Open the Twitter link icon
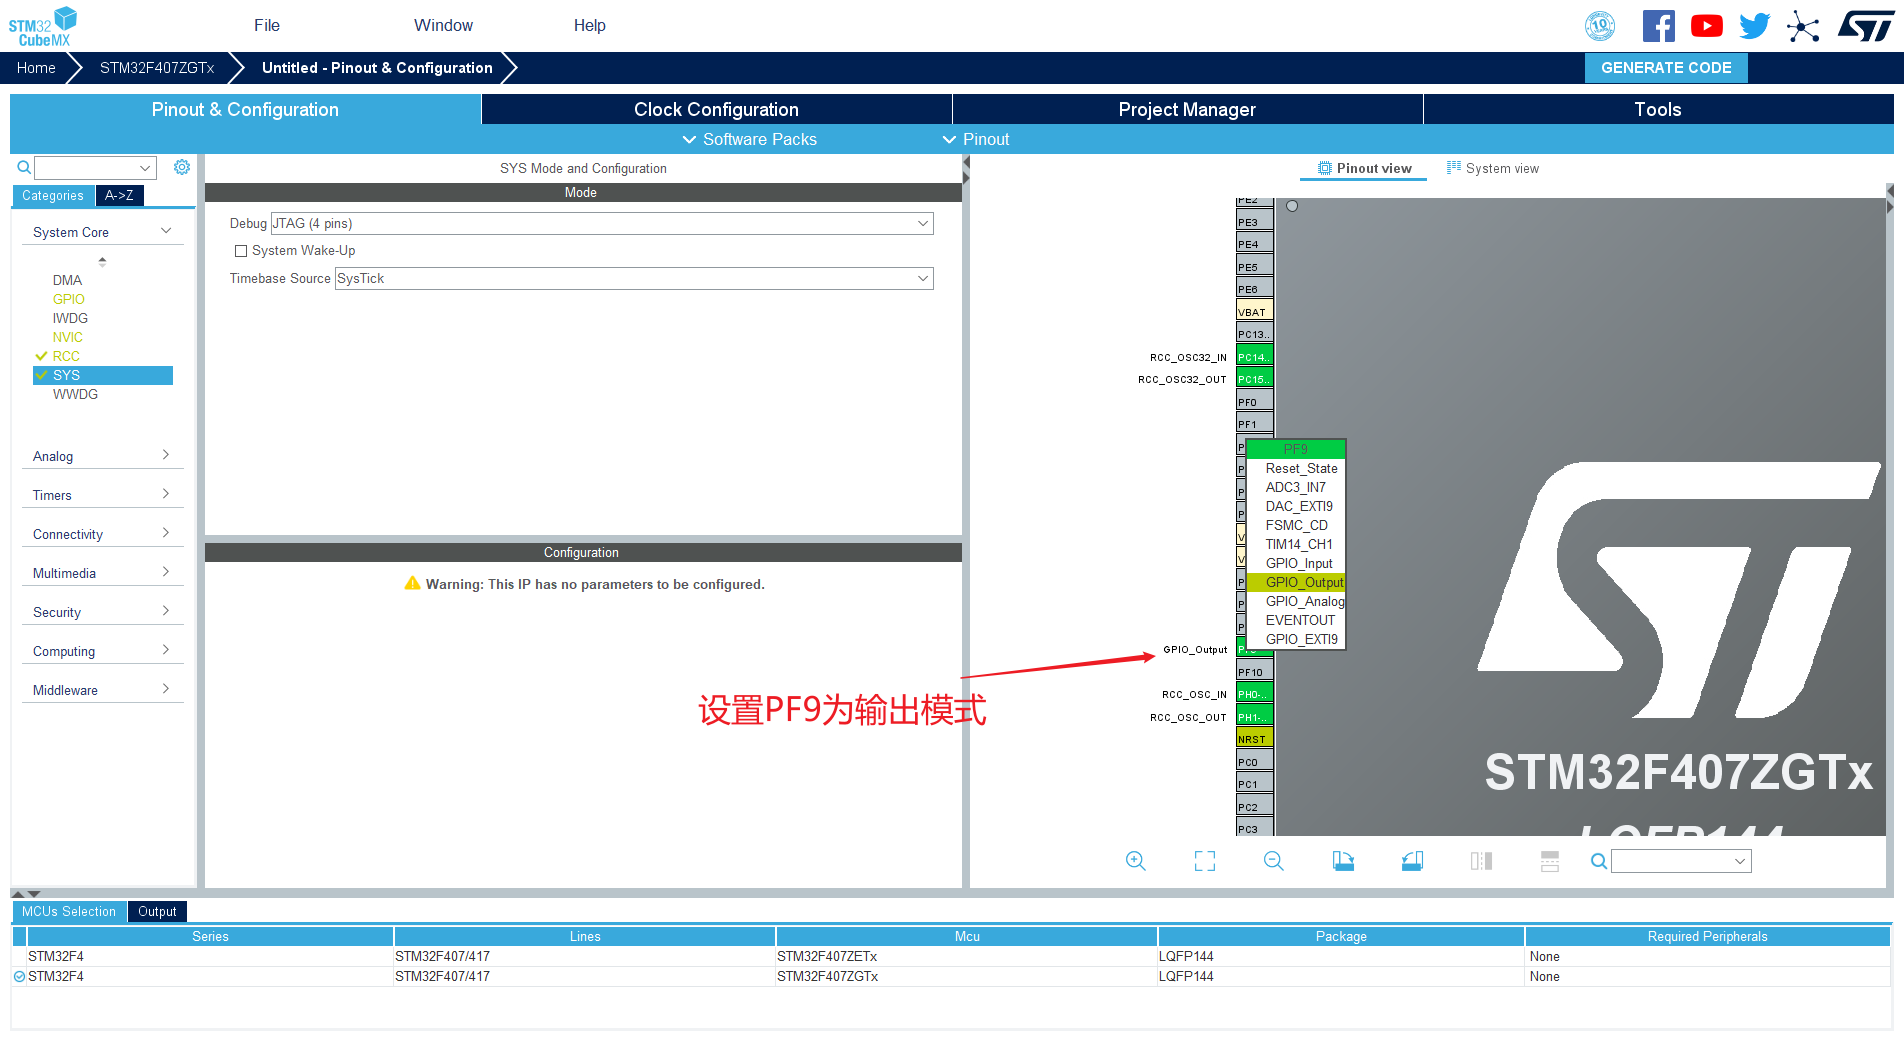 pos(1755,26)
